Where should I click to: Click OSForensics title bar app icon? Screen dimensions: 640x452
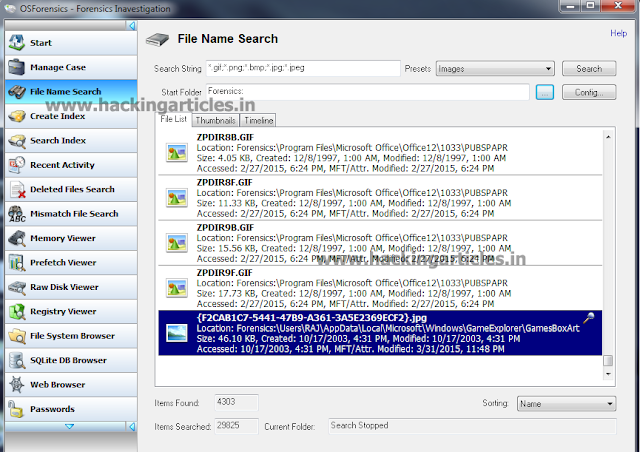(10, 8)
